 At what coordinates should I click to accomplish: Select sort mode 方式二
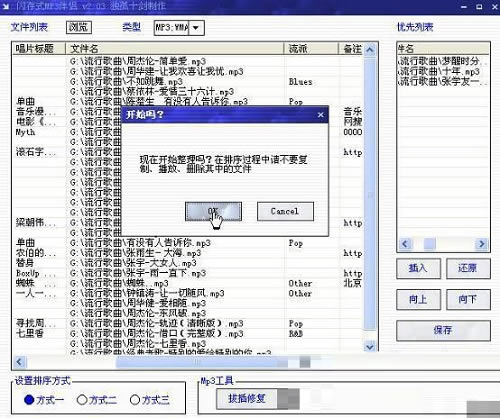(97, 400)
